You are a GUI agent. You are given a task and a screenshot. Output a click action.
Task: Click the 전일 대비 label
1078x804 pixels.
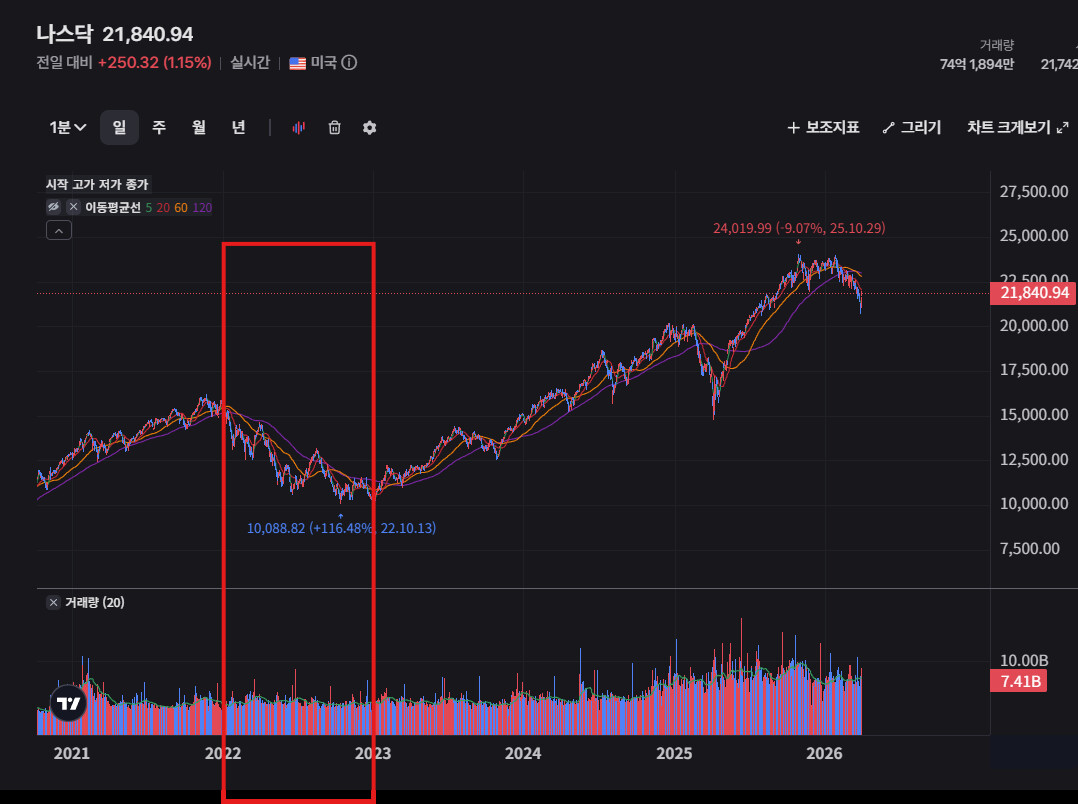pos(64,63)
